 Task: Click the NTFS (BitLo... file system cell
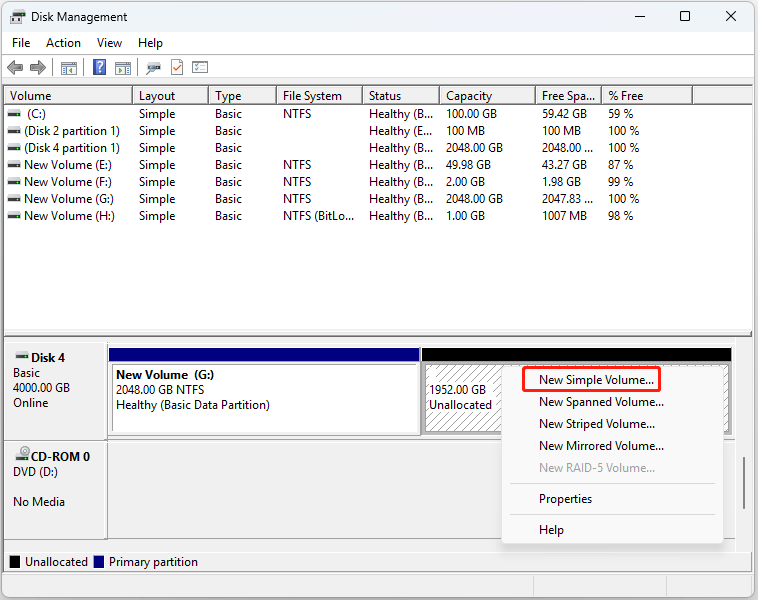pos(319,216)
